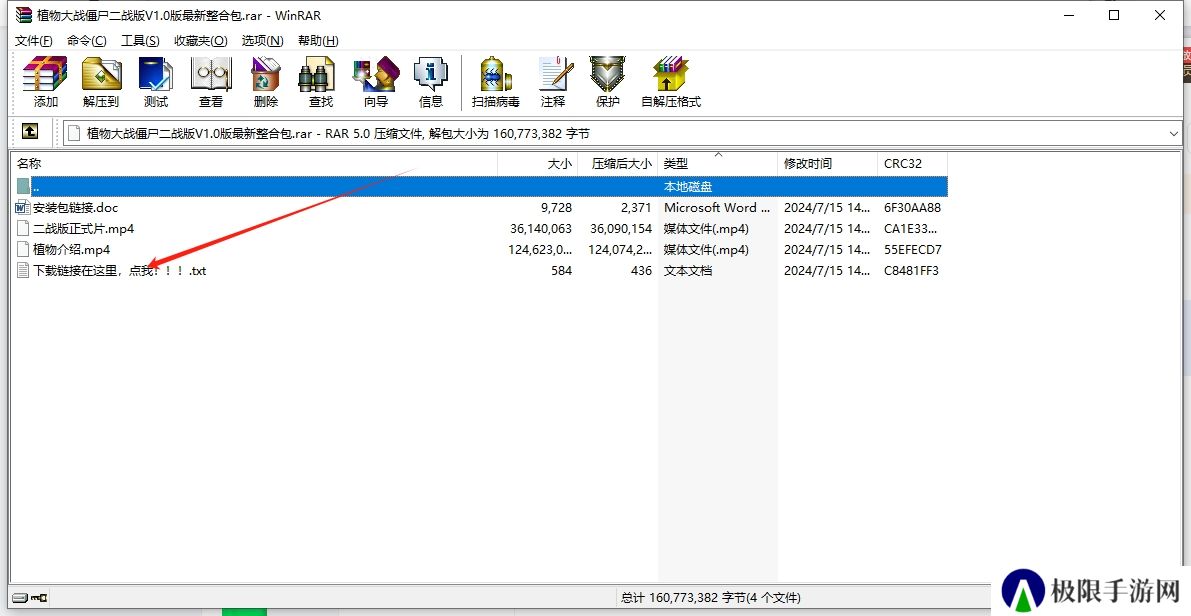Click the packed size value 436
The height and width of the screenshot is (616, 1191).
pos(641,270)
